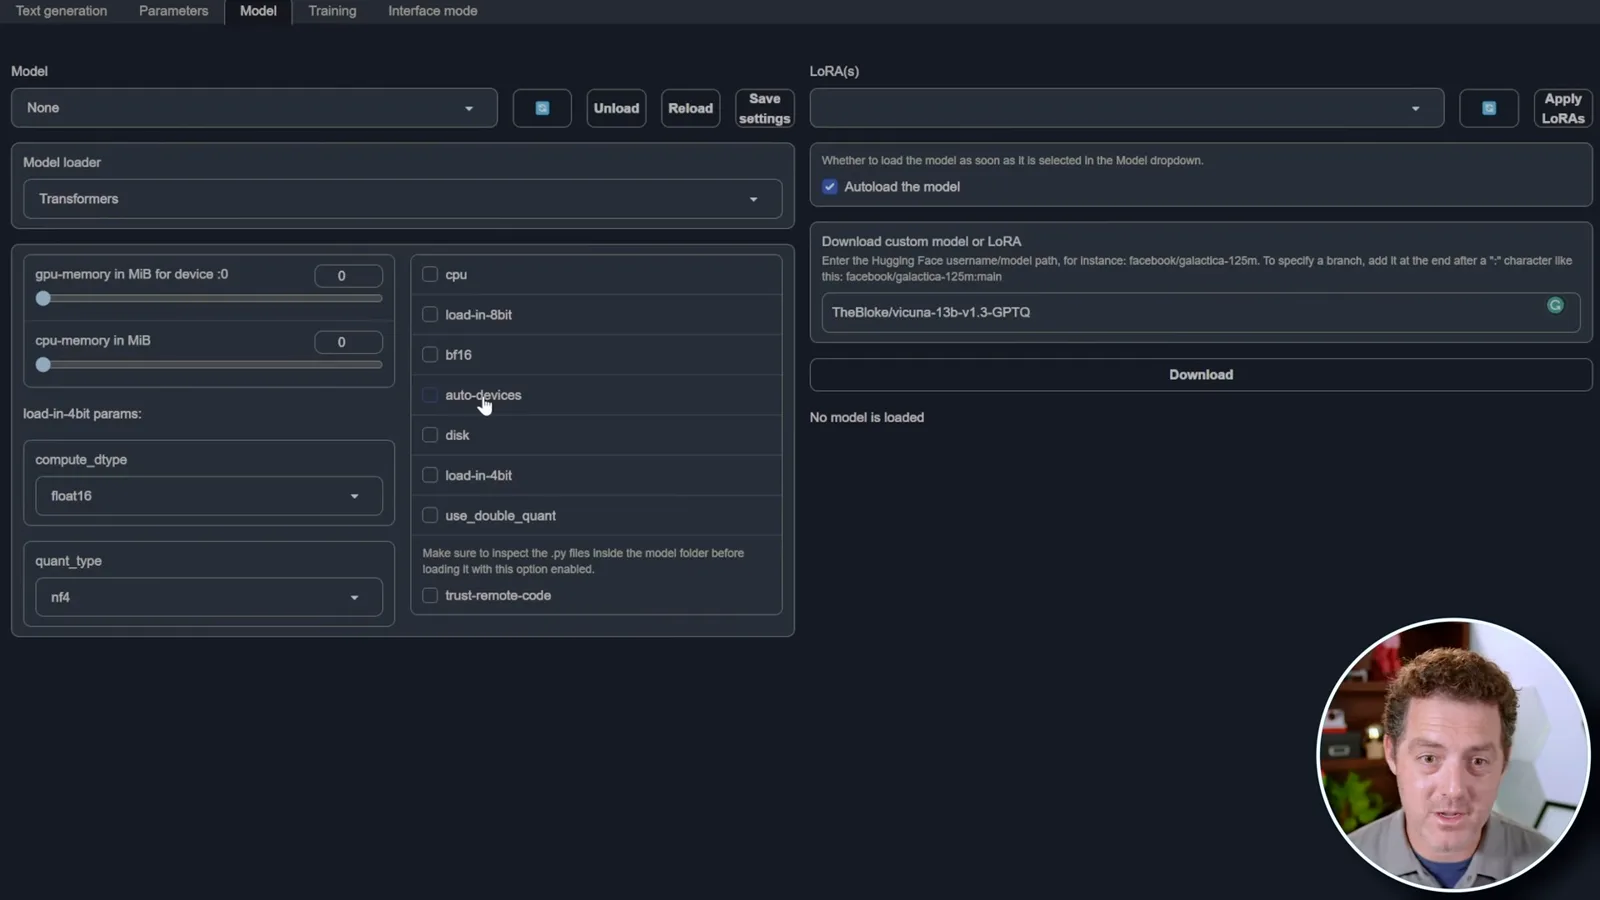Toggle load-in-4bit checkbox

(430, 475)
